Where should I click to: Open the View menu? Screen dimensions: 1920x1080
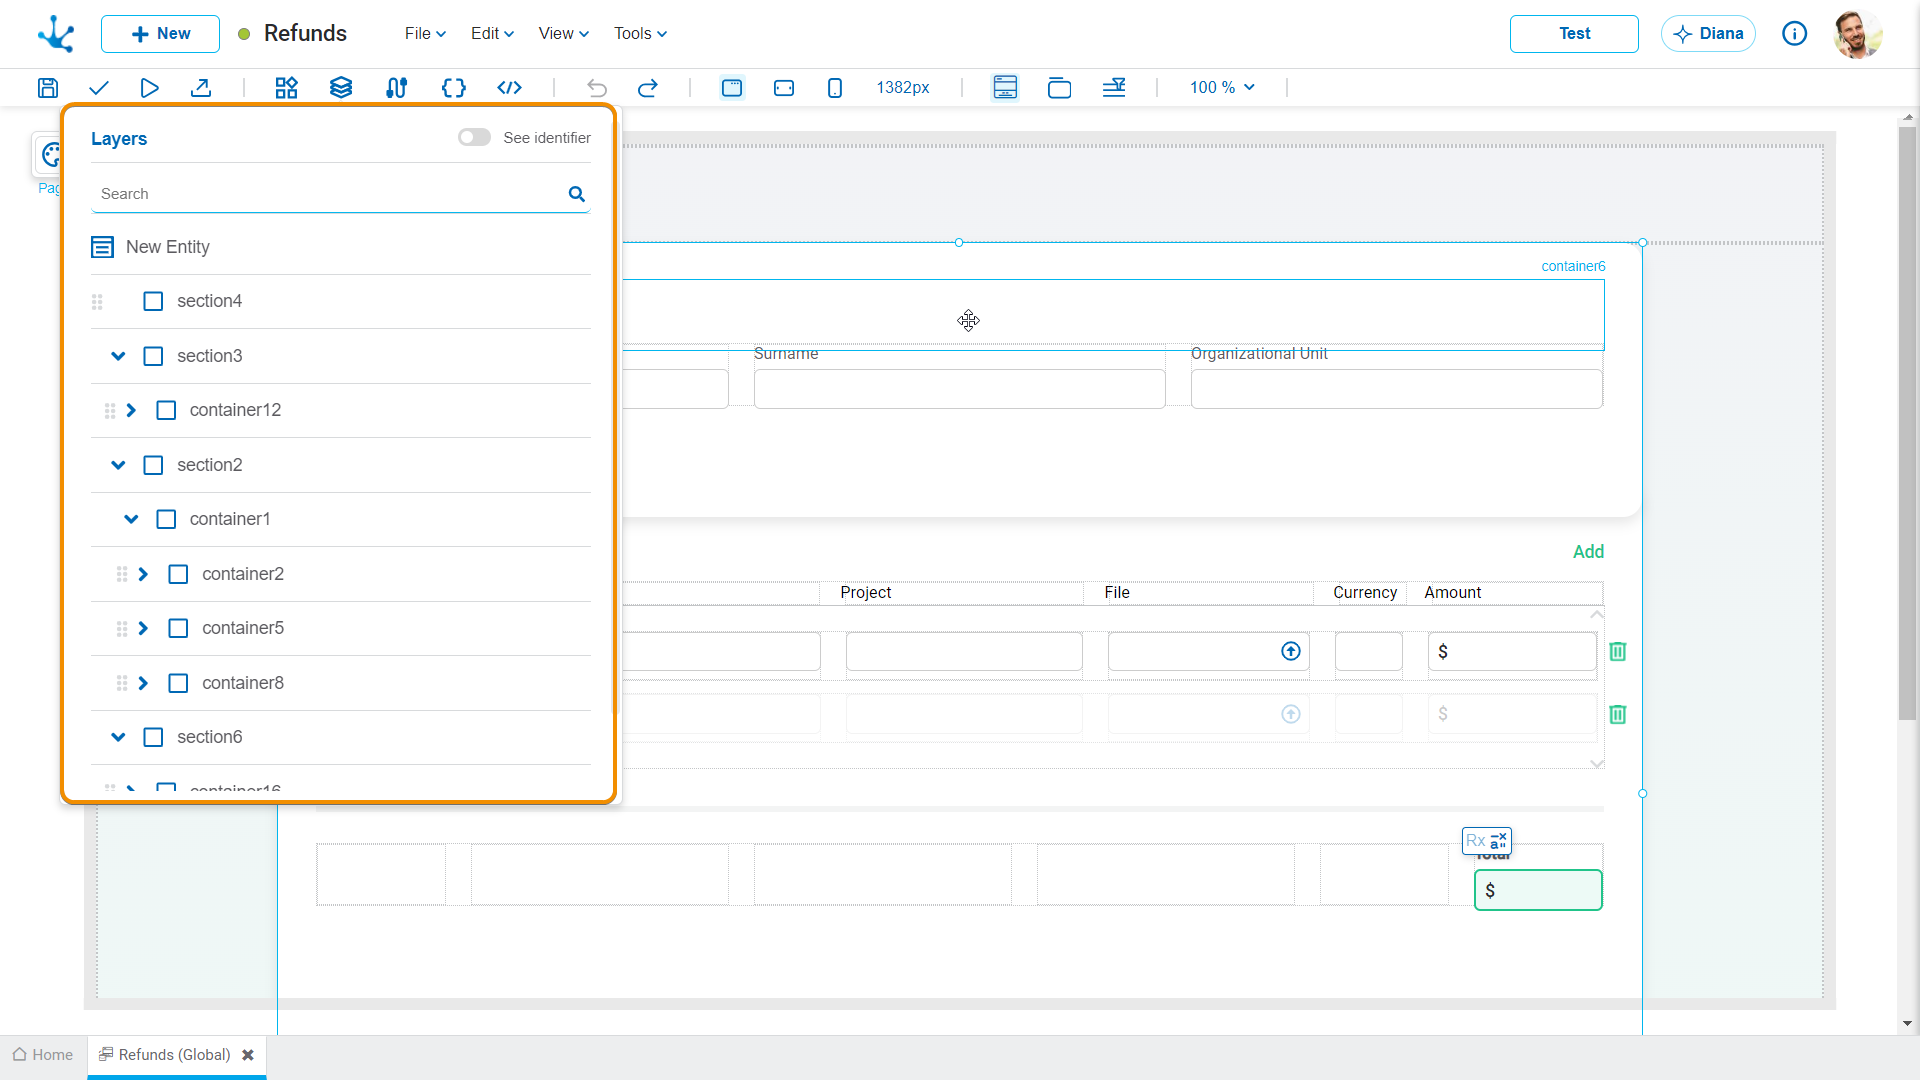coord(564,34)
